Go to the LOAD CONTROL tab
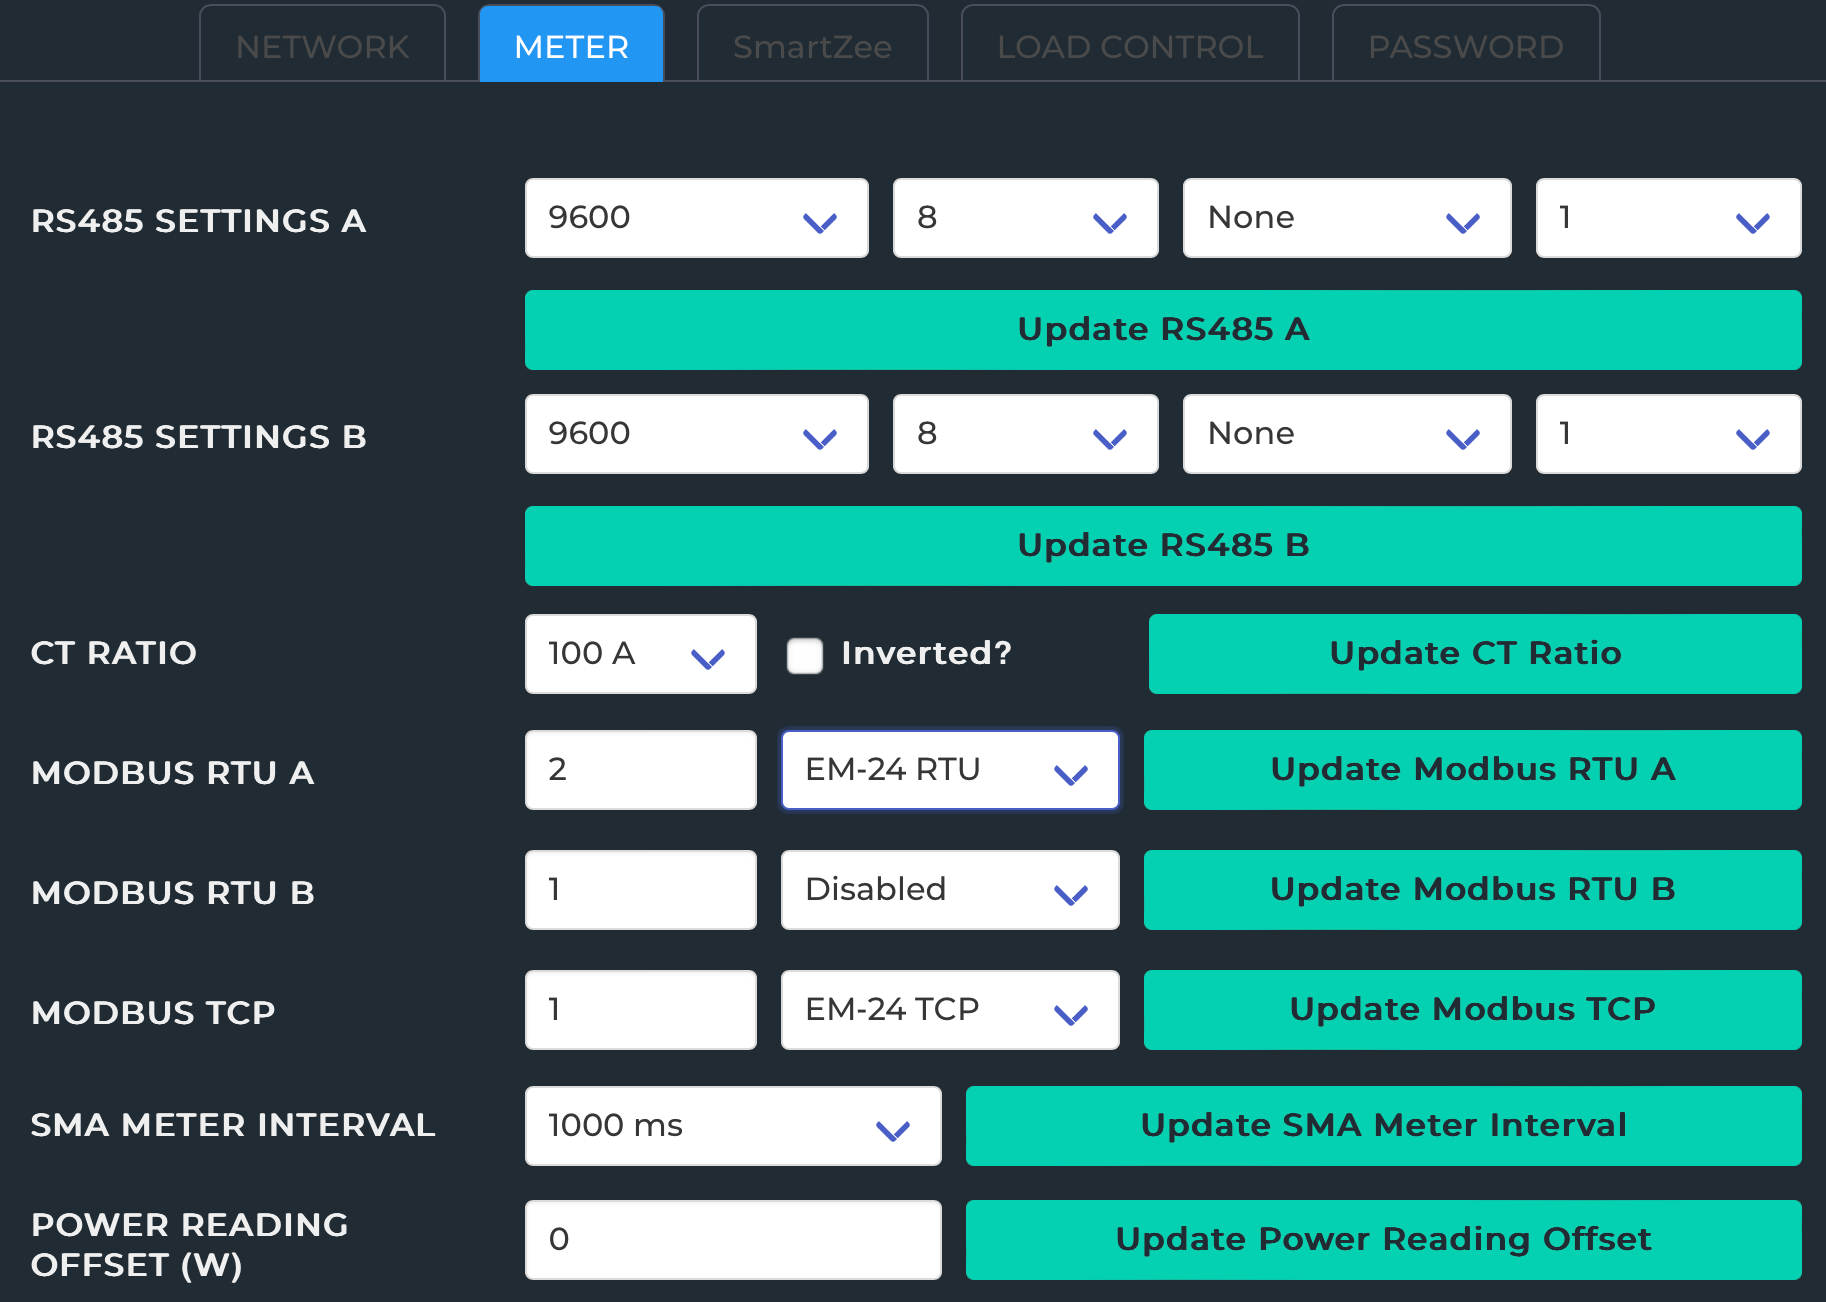 point(1130,46)
